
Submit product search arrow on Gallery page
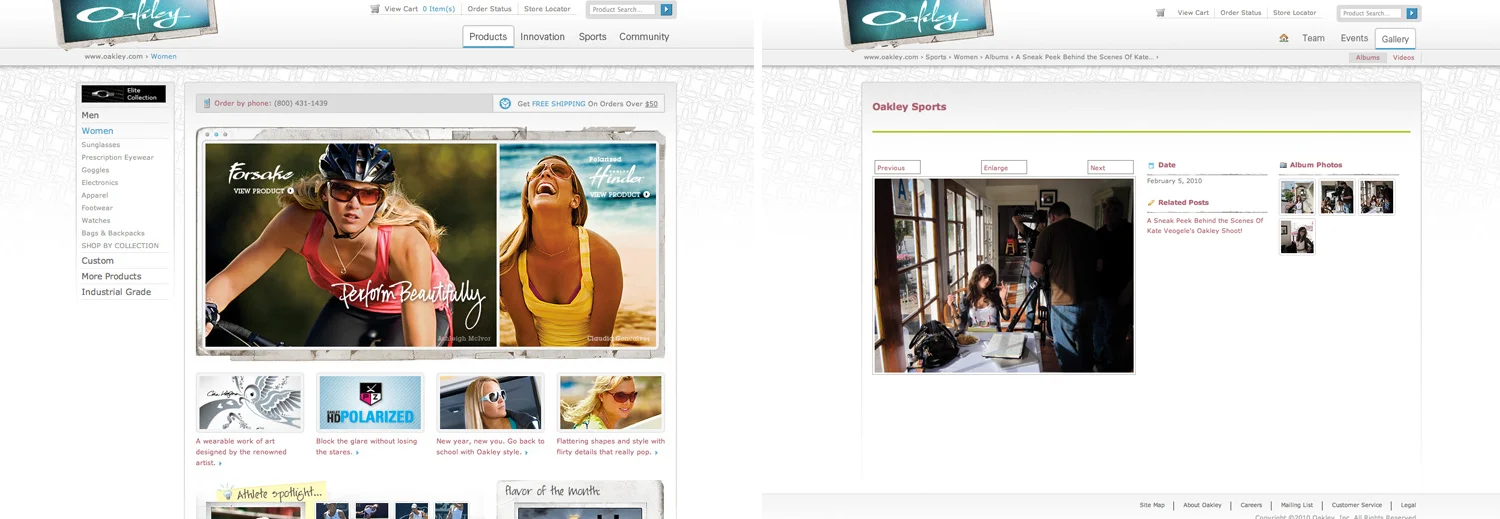(x=1412, y=13)
